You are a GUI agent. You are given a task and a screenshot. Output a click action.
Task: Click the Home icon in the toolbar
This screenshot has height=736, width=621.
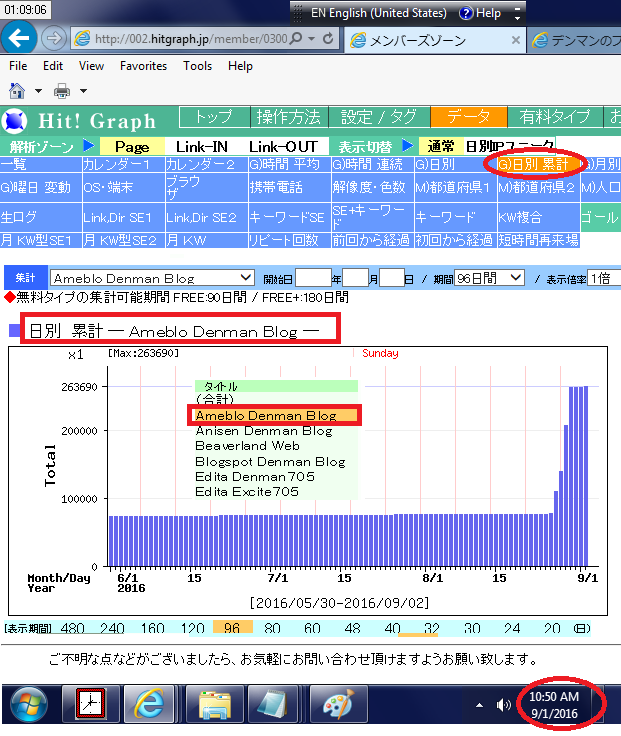(x=17, y=91)
